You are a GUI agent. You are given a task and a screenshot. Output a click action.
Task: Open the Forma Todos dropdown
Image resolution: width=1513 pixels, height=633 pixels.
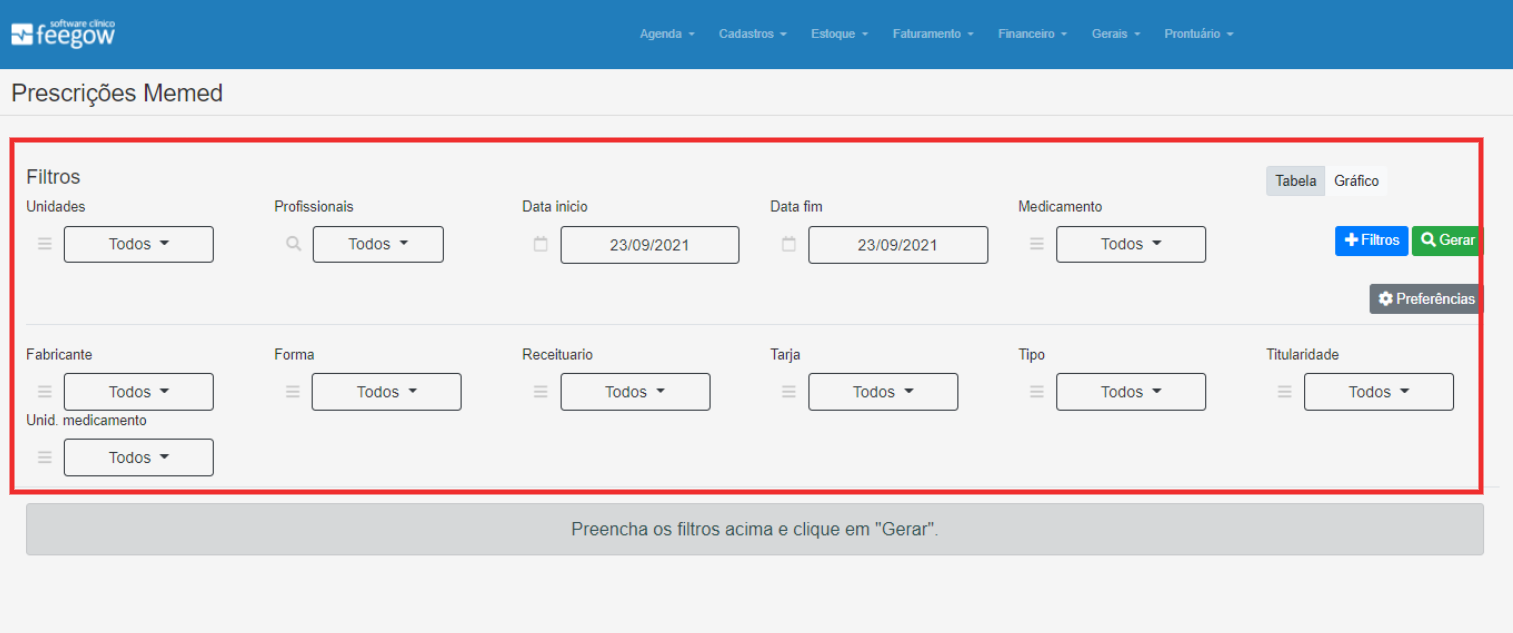[x=387, y=392]
